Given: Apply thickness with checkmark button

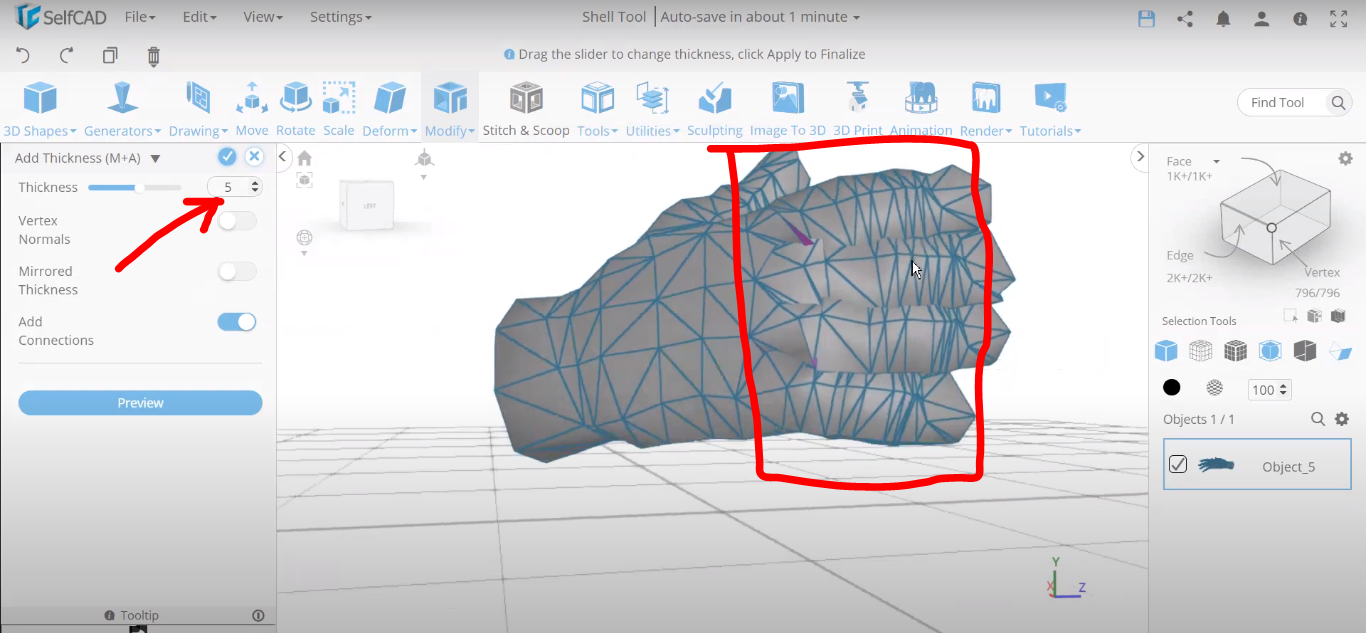Looking at the screenshot, I should click(227, 156).
